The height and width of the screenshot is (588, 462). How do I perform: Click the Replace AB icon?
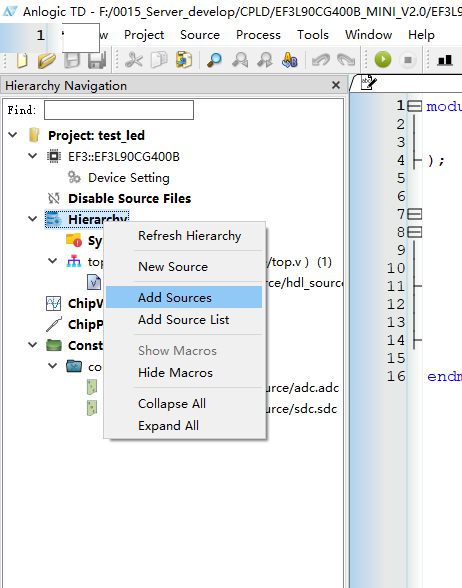click(x=290, y=60)
